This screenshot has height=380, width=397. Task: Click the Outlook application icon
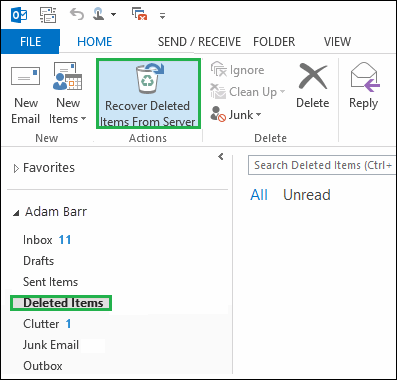coord(19,15)
